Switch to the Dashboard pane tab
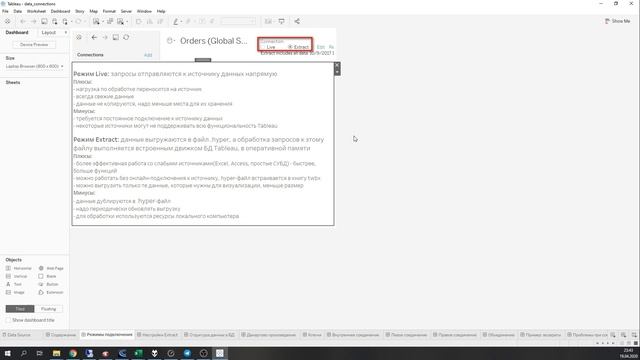Image resolution: width=640 pixels, height=360 pixels. click(17, 32)
